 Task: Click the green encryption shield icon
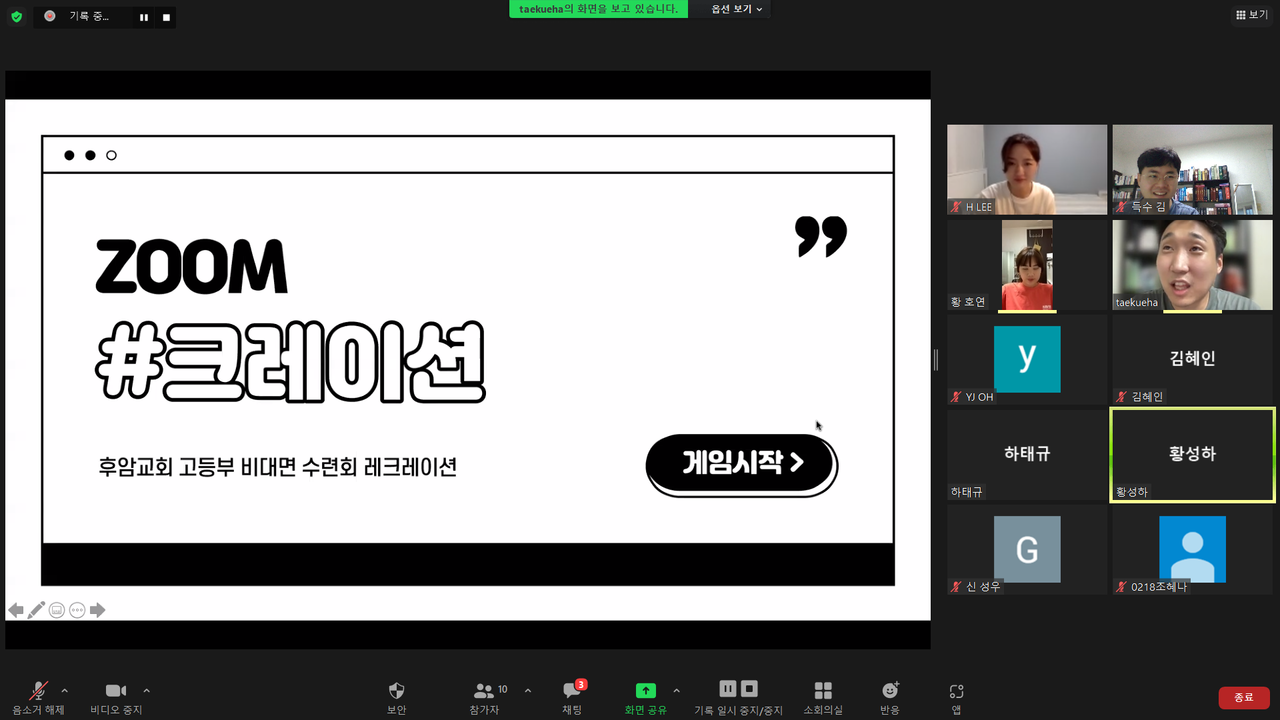tap(16, 17)
